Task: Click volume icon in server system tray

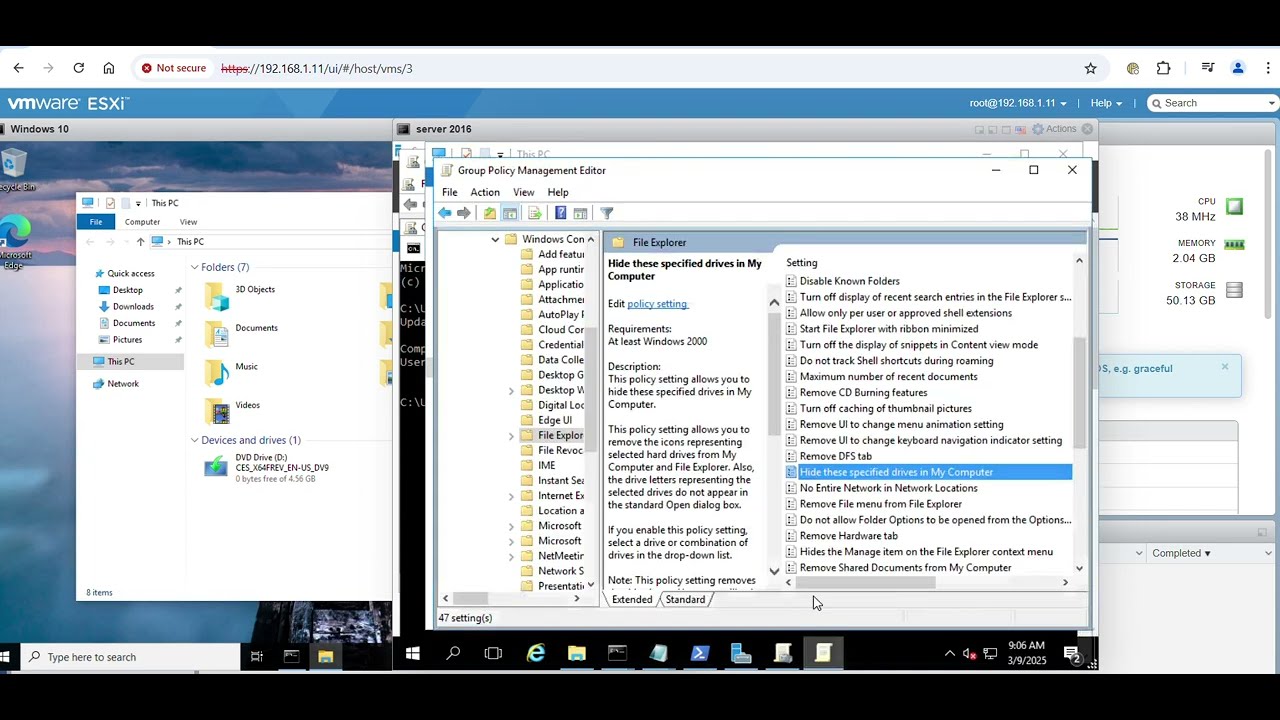Action: pyautogui.click(x=968, y=654)
